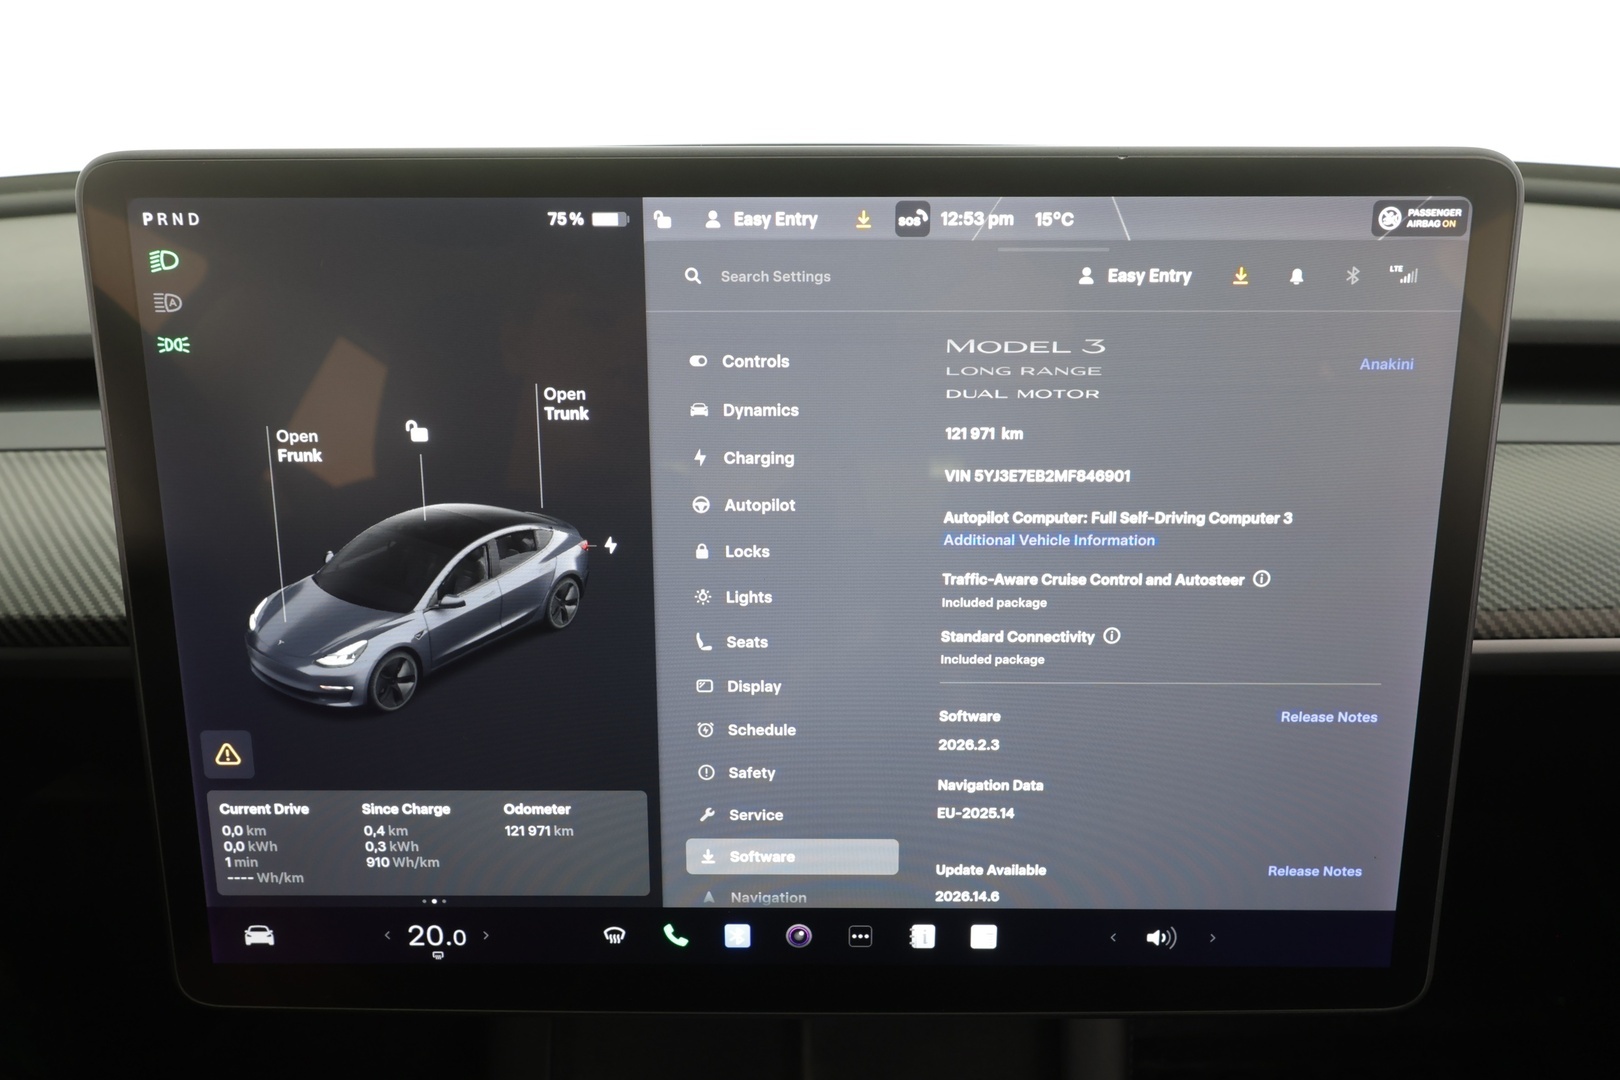Image resolution: width=1620 pixels, height=1080 pixels.
Task: Select the Software menu item
Action: pos(792,857)
